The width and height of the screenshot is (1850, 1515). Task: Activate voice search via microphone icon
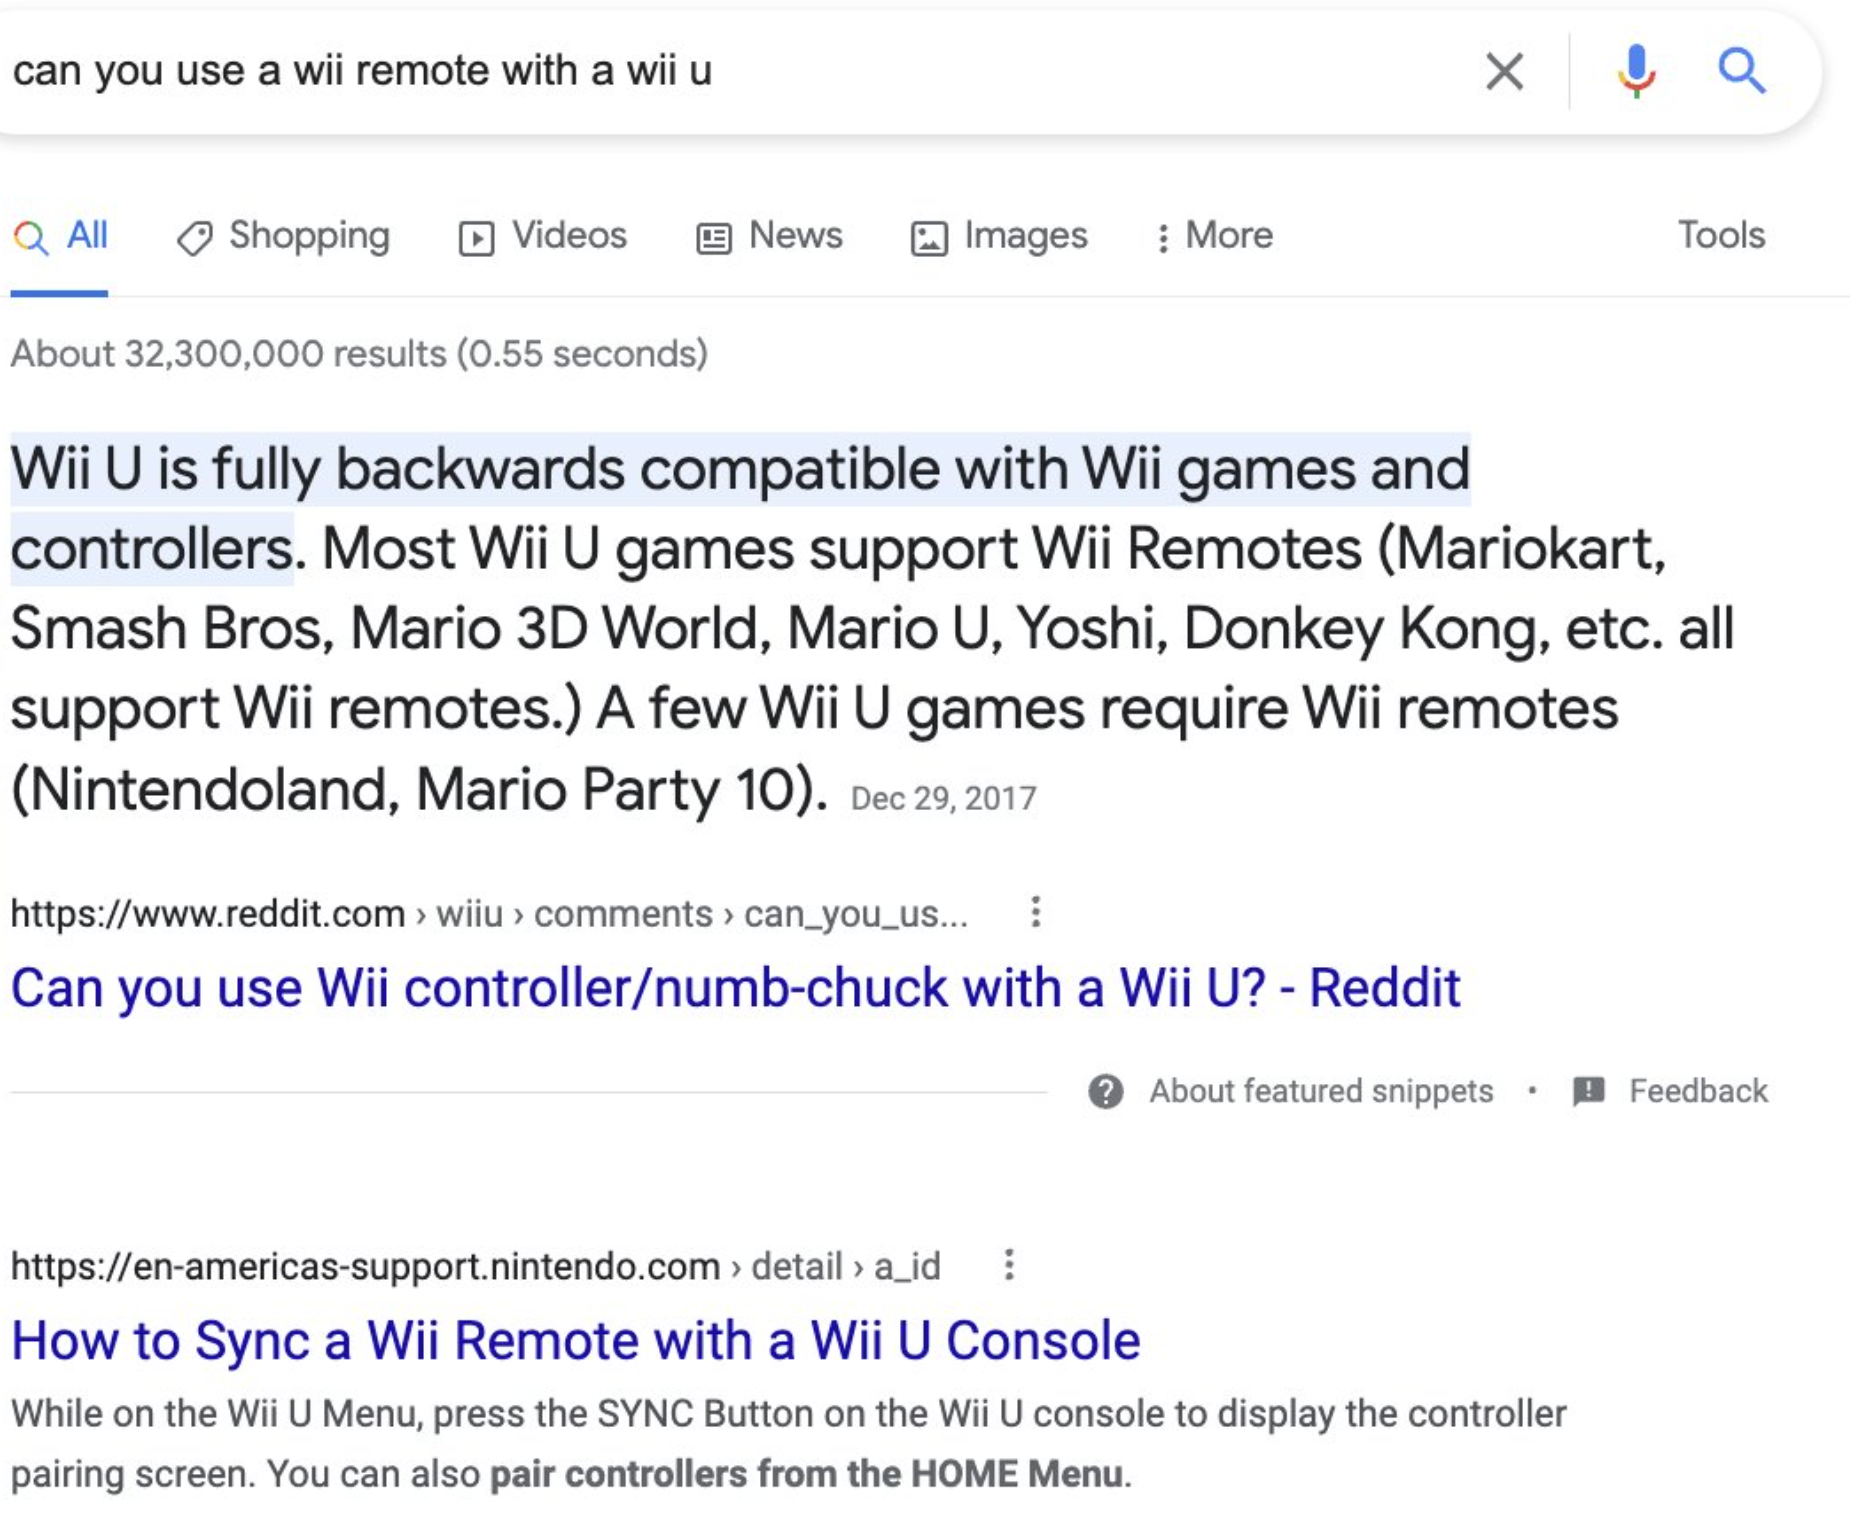pos(1636,70)
